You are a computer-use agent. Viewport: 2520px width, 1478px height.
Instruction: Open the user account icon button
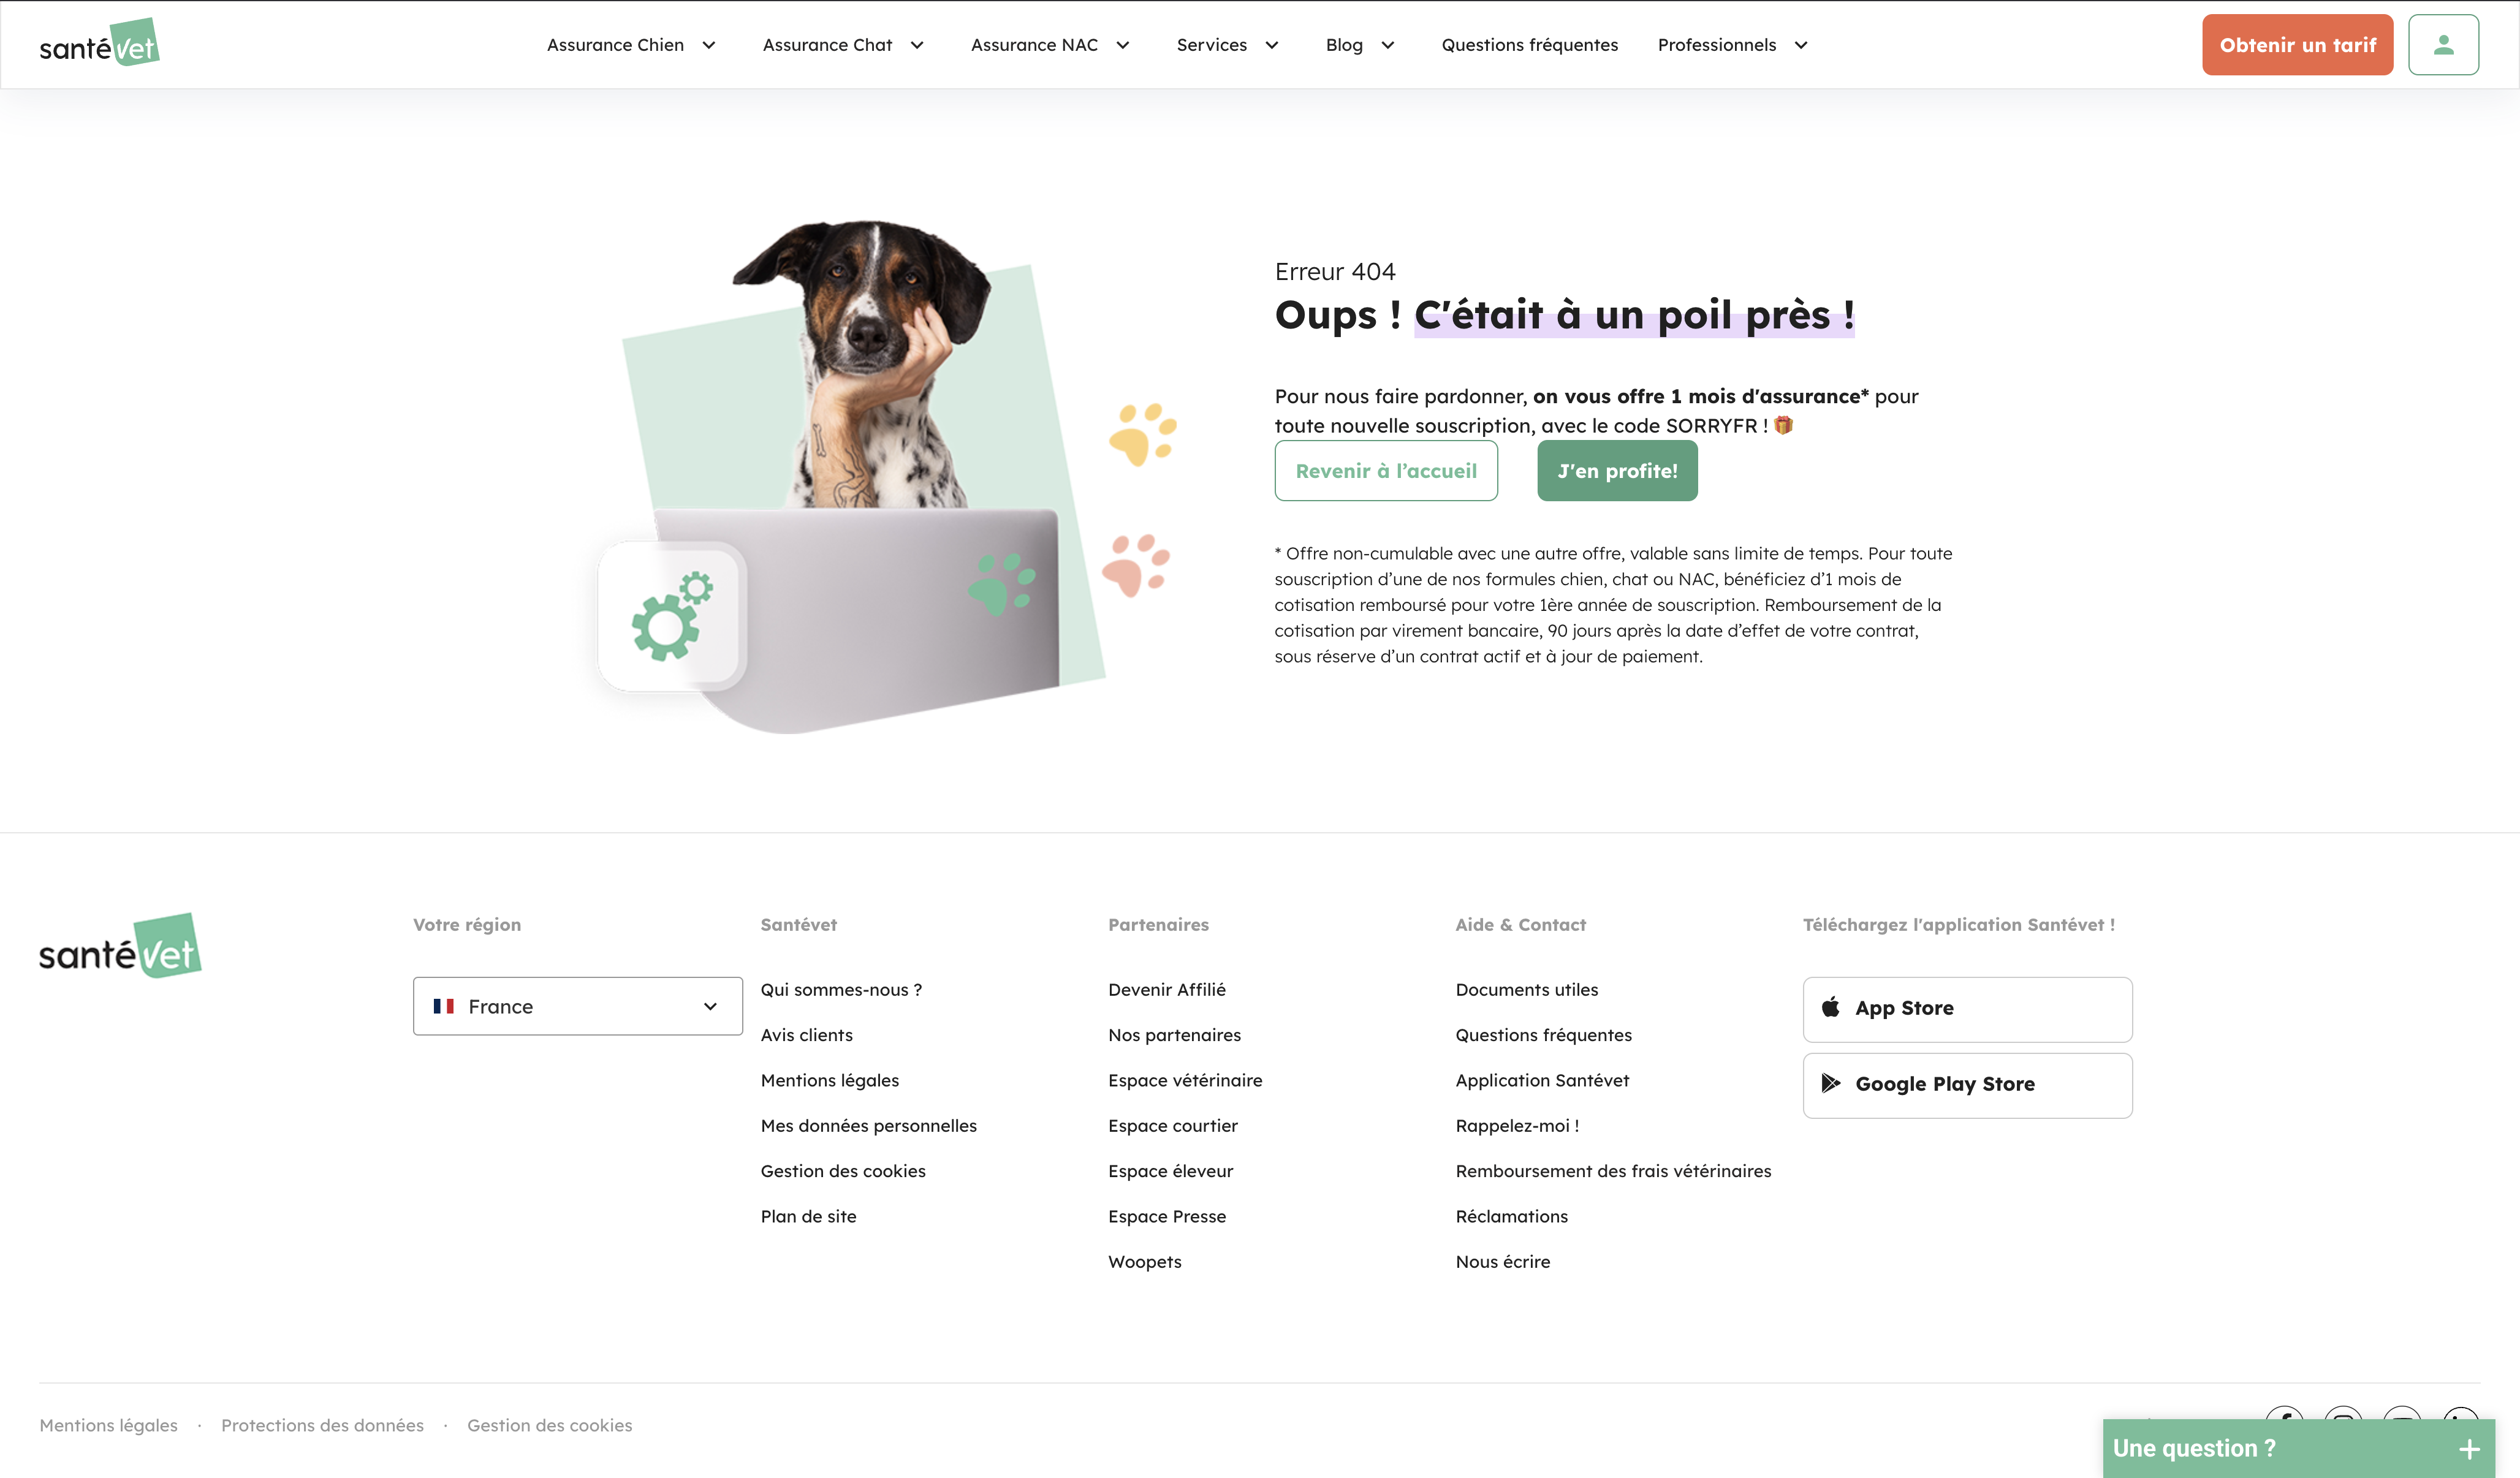coord(2442,45)
